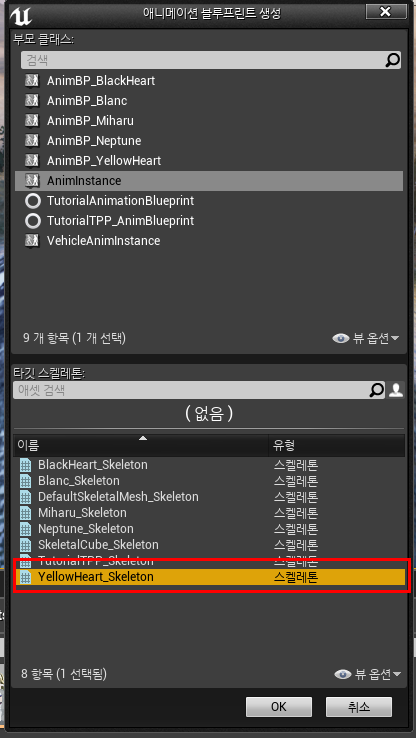This screenshot has height=738, width=416.
Task: Select the TutorialAnimationBlueprint circle icon
Action: click(32, 201)
